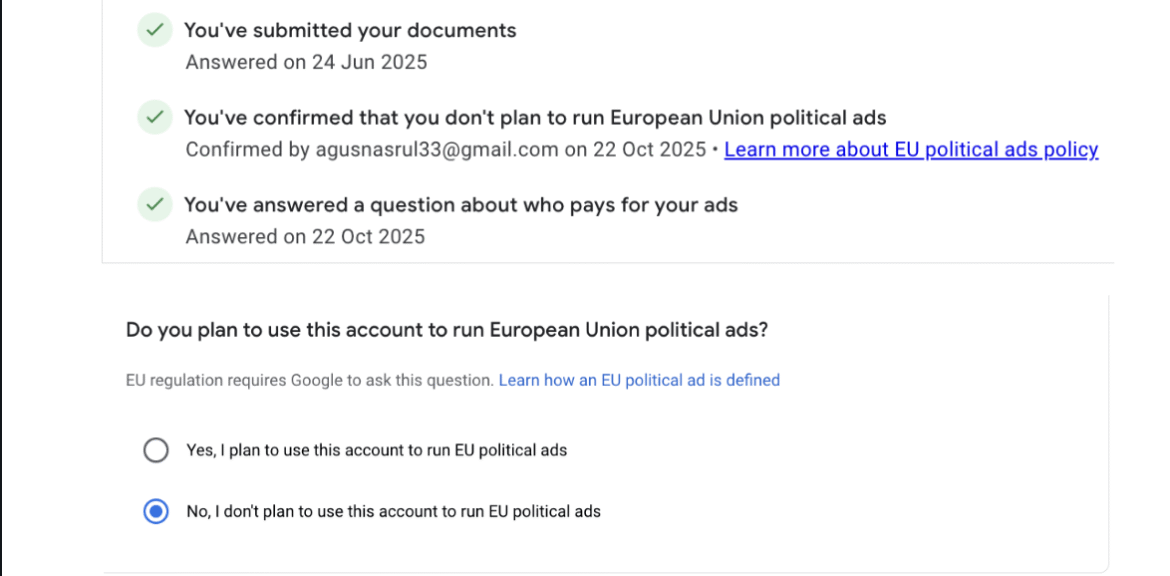Click the EU regulation explanation text
Viewport: 1170px width, 576px height.
[308, 380]
